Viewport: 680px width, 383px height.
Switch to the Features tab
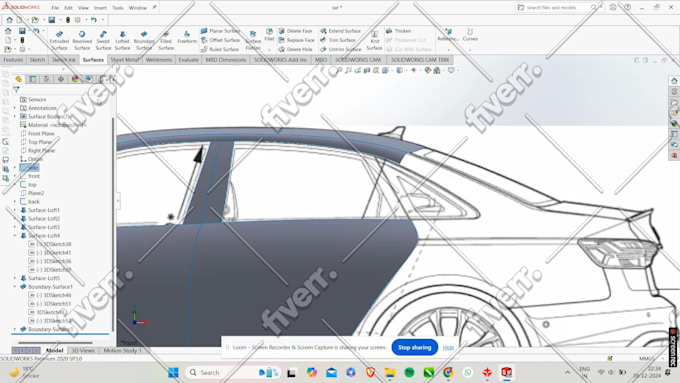click(x=13, y=60)
